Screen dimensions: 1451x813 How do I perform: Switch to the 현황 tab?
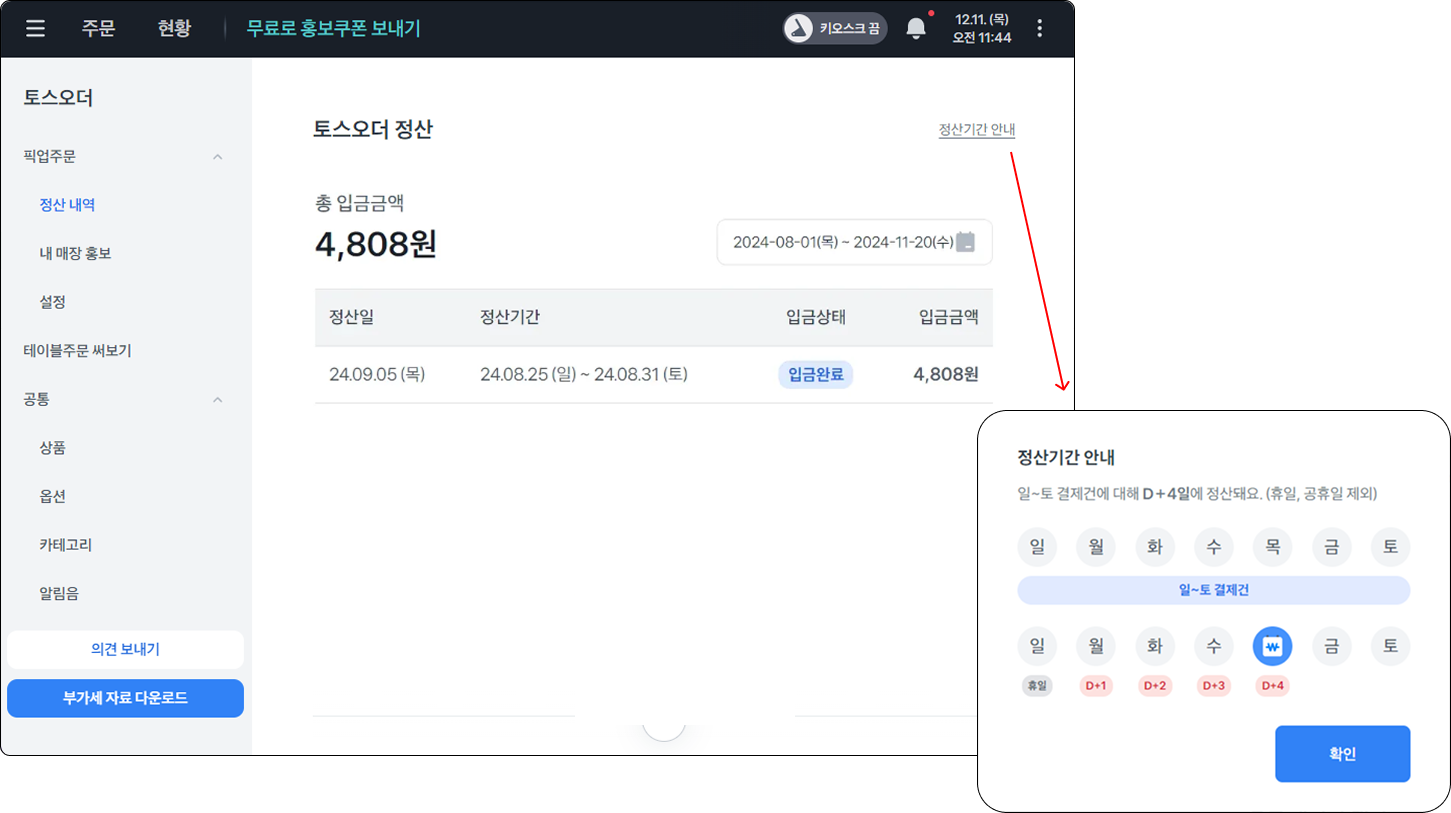(174, 28)
